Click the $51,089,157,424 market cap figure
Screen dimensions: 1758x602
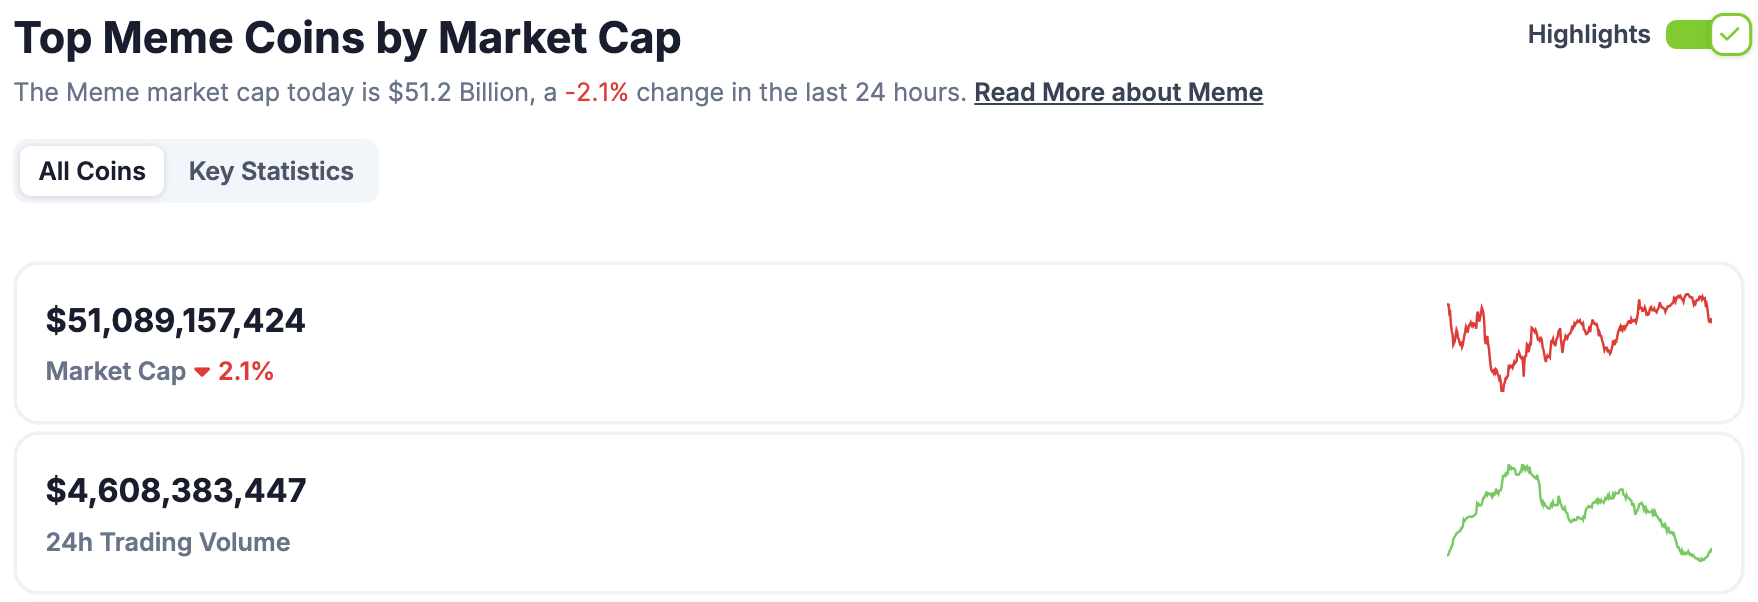tap(175, 320)
